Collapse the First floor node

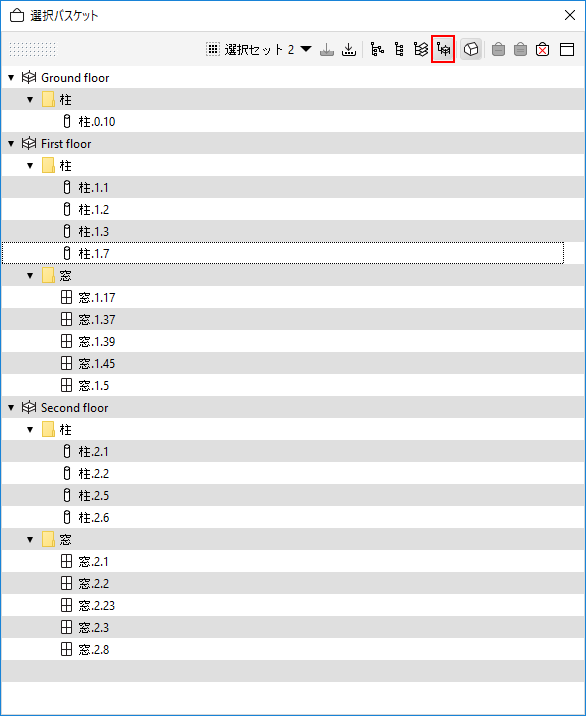pyautogui.click(x=11, y=143)
